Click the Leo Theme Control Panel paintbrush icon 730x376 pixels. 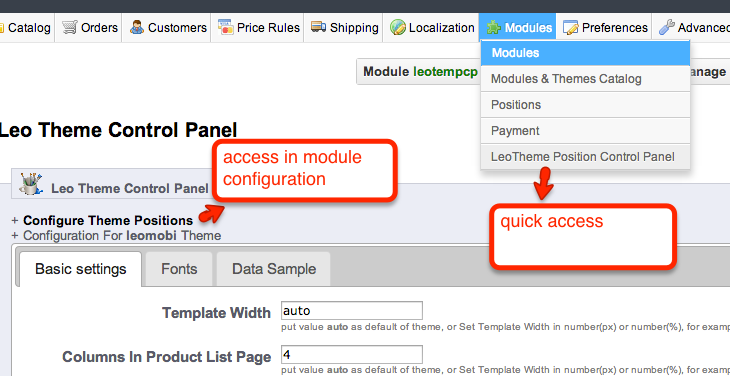[31, 183]
